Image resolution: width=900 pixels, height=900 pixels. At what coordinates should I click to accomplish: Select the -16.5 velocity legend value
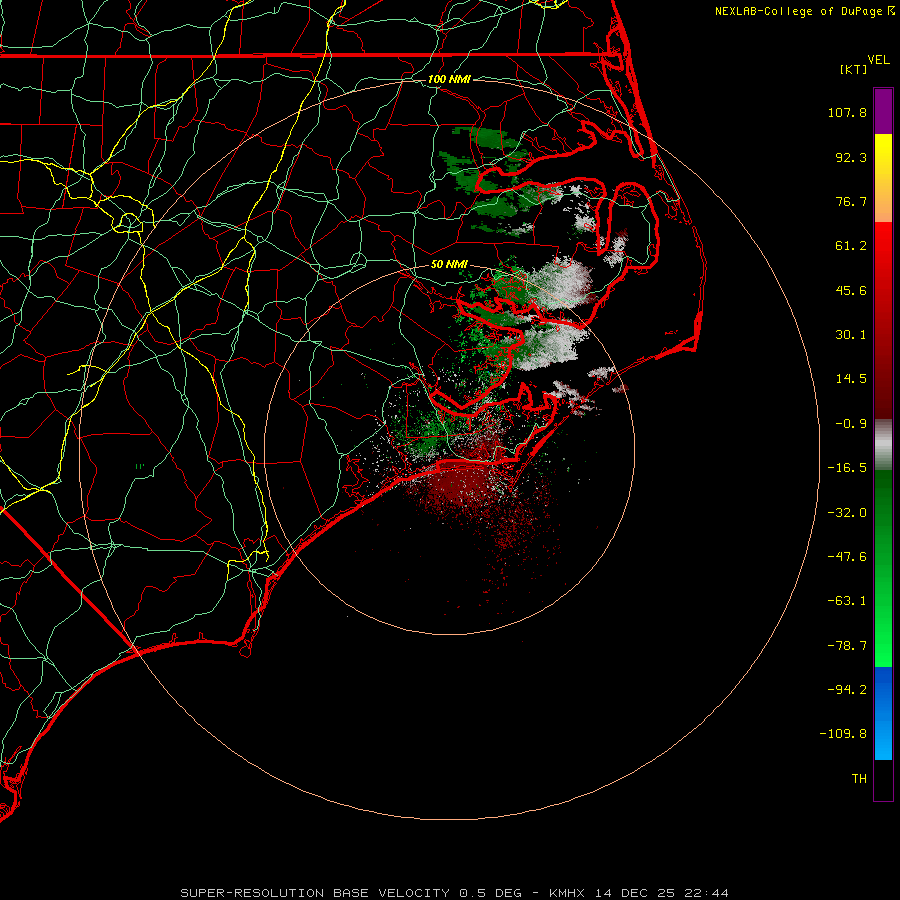[x=847, y=468]
